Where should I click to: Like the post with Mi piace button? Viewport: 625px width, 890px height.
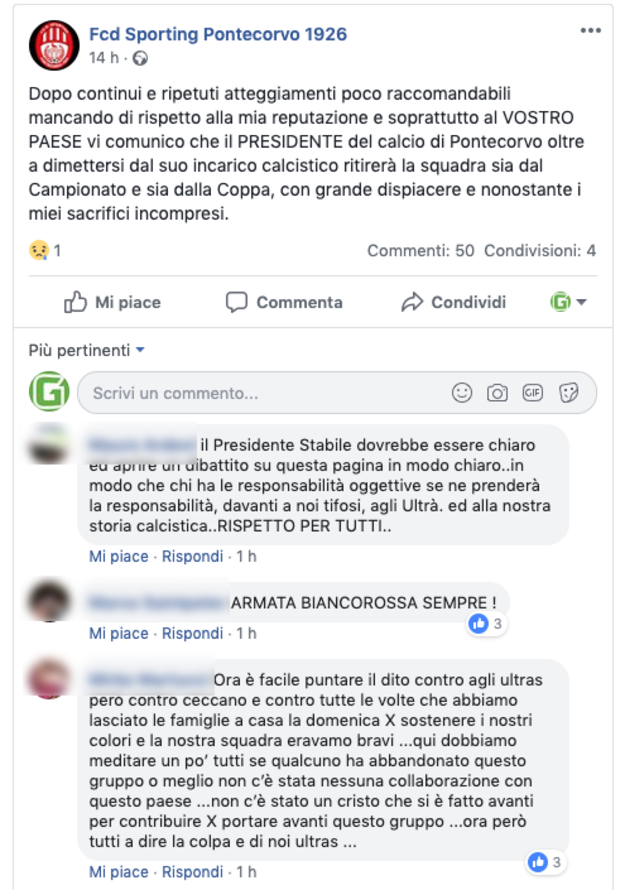(112, 303)
